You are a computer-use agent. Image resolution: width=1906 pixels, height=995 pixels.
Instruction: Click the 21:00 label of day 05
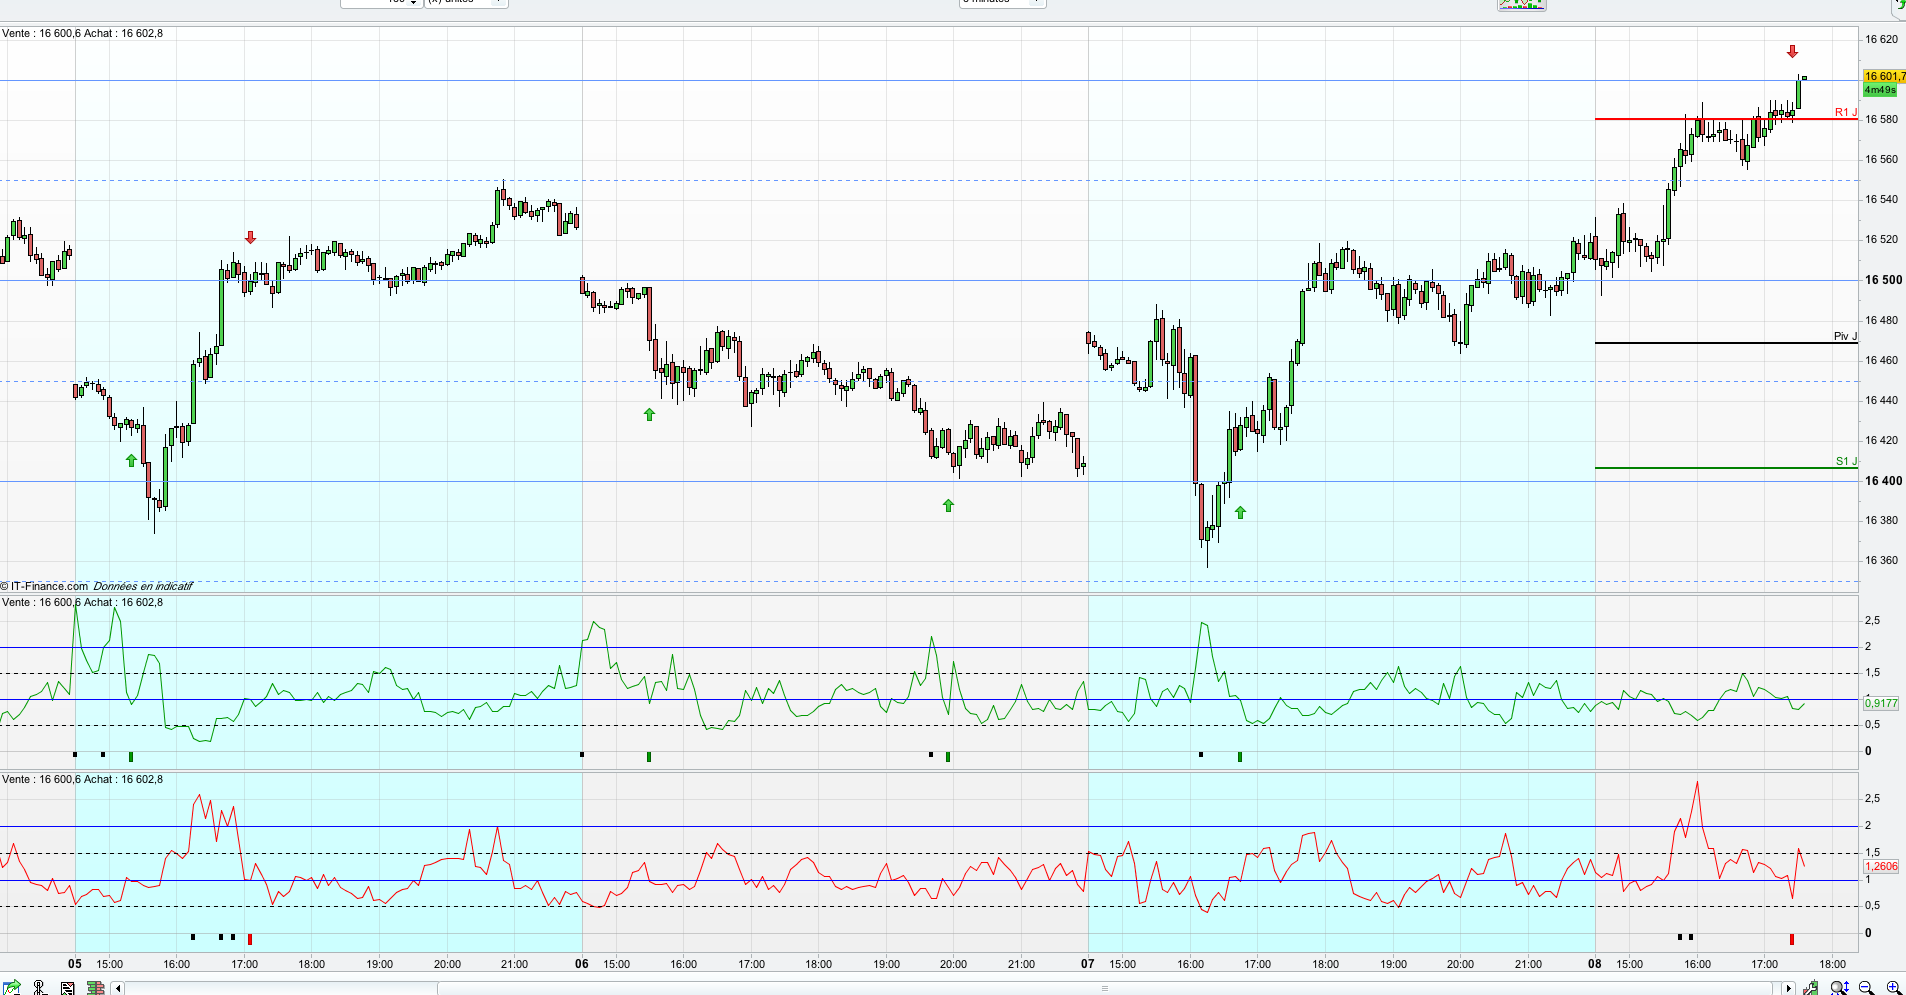[x=514, y=964]
